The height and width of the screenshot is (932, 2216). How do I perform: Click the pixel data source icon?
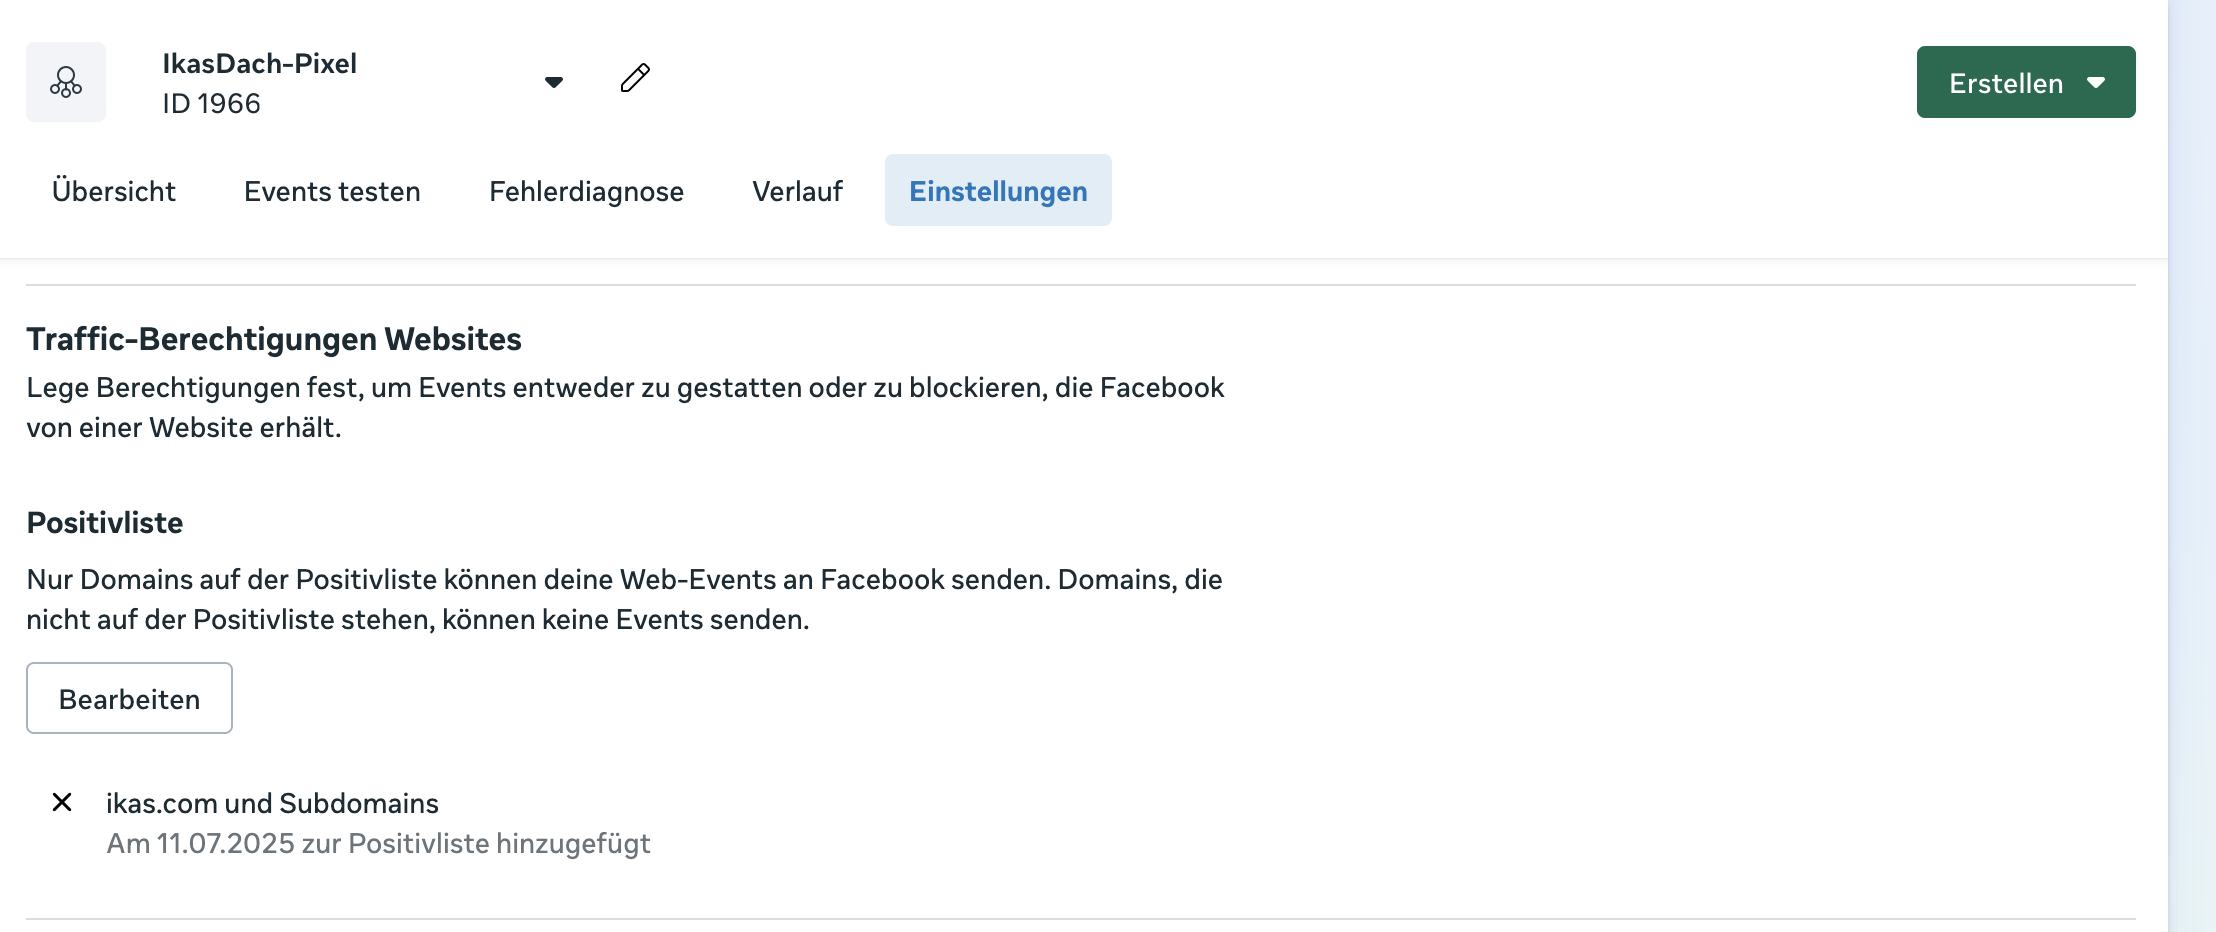66,82
